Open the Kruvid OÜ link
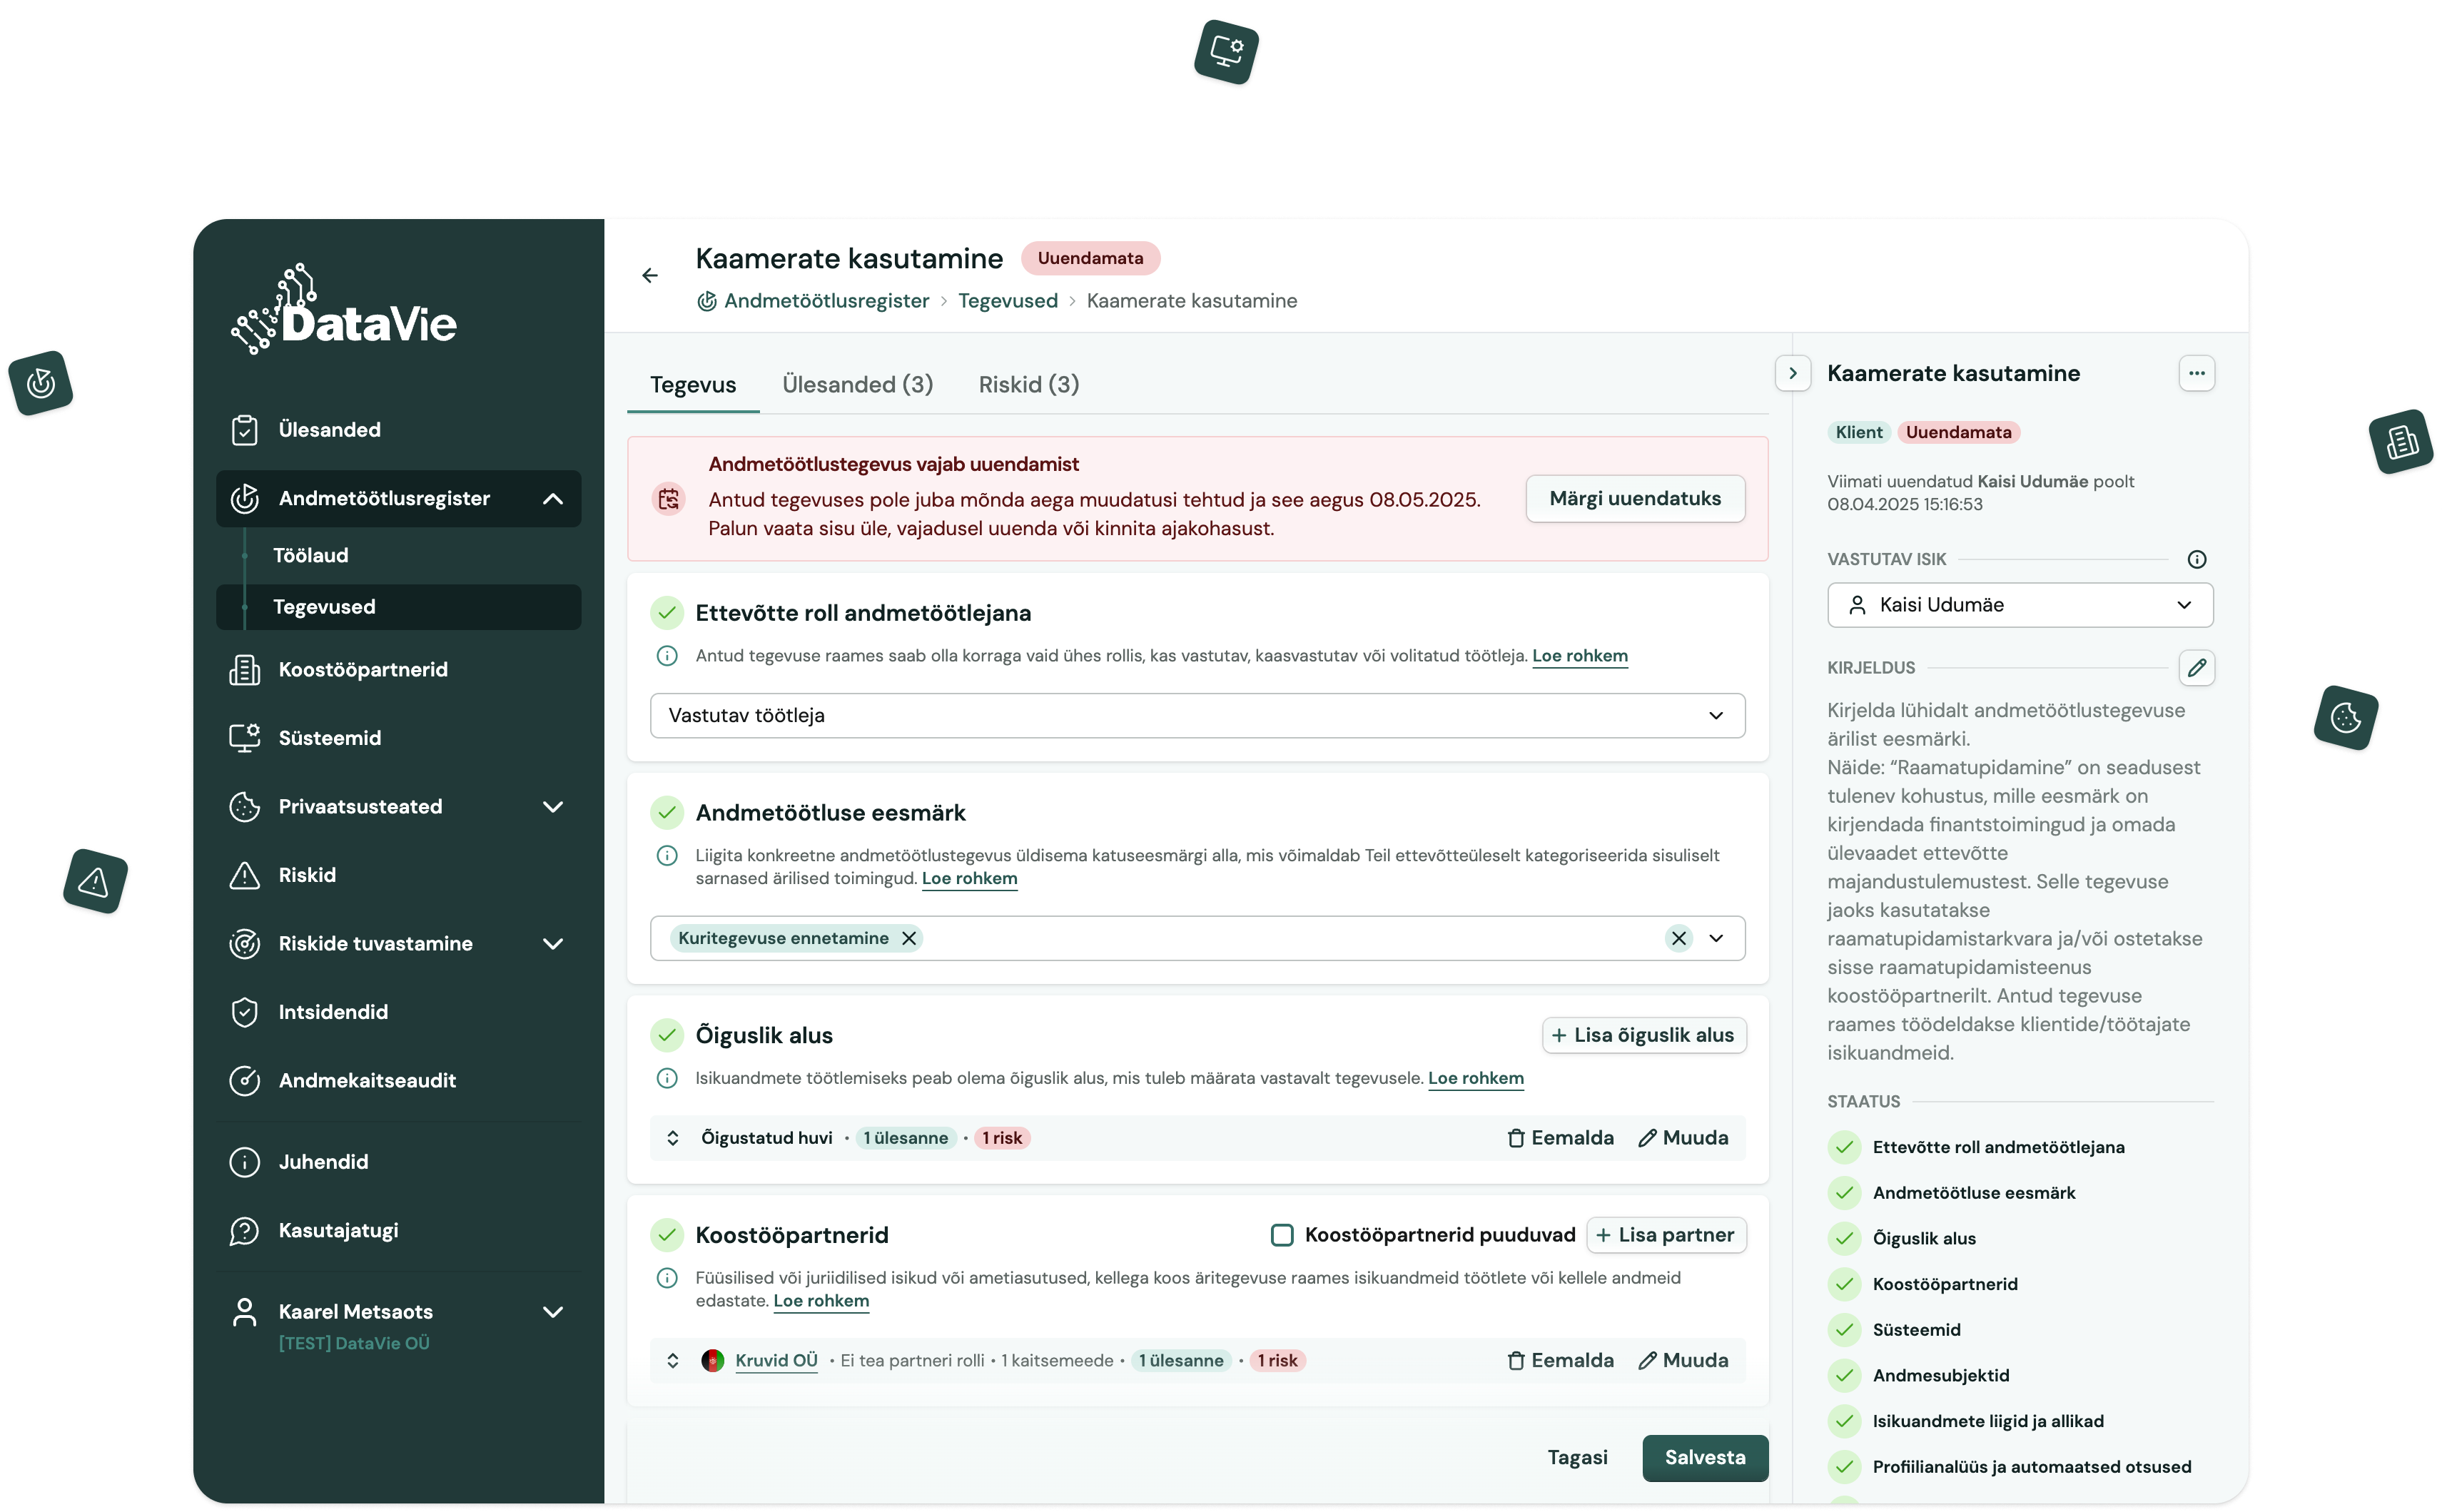This screenshot has width=2442, height=1512. click(x=776, y=1361)
